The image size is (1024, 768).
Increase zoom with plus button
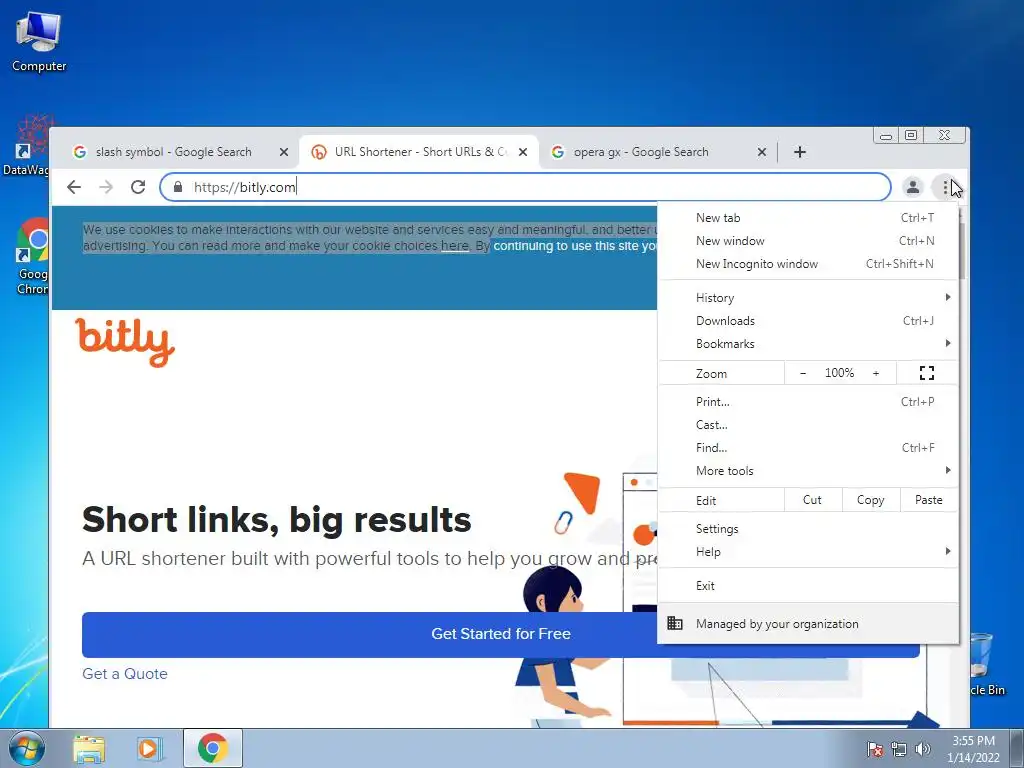pyautogui.click(x=876, y=373)
